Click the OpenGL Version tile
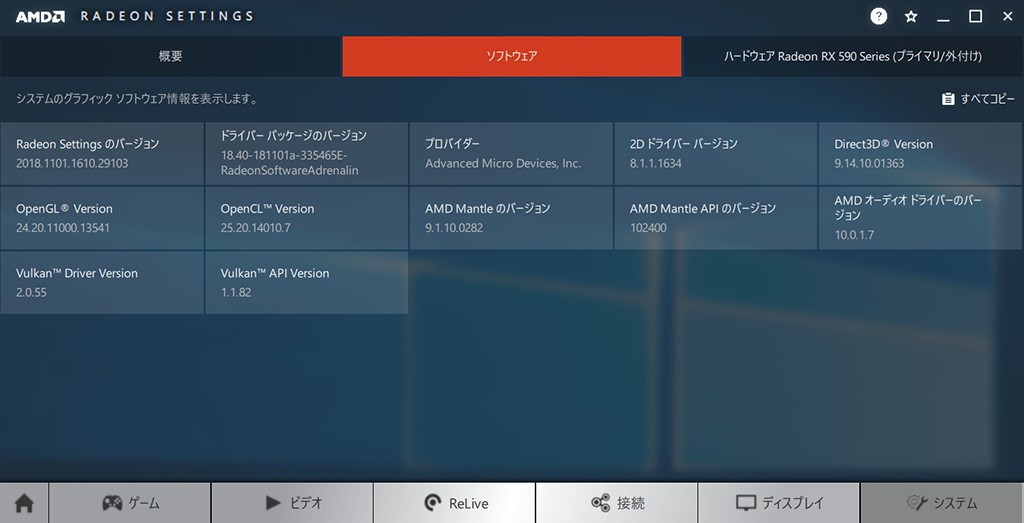 point(102,218)
